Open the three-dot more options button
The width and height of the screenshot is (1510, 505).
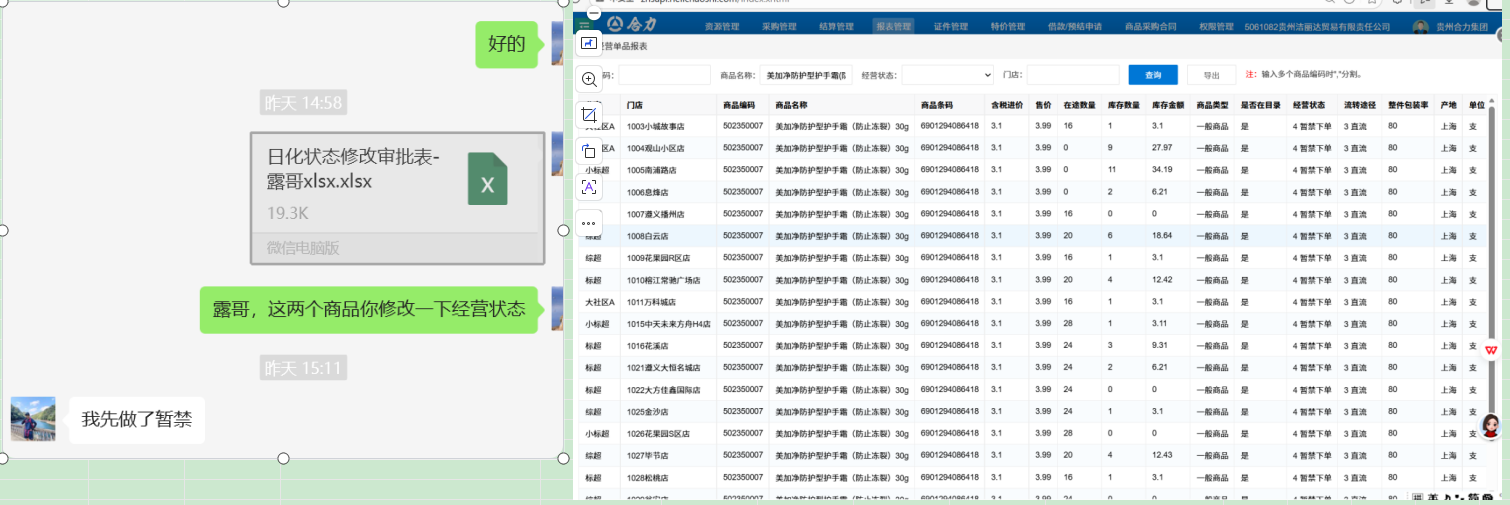point(589,223)
